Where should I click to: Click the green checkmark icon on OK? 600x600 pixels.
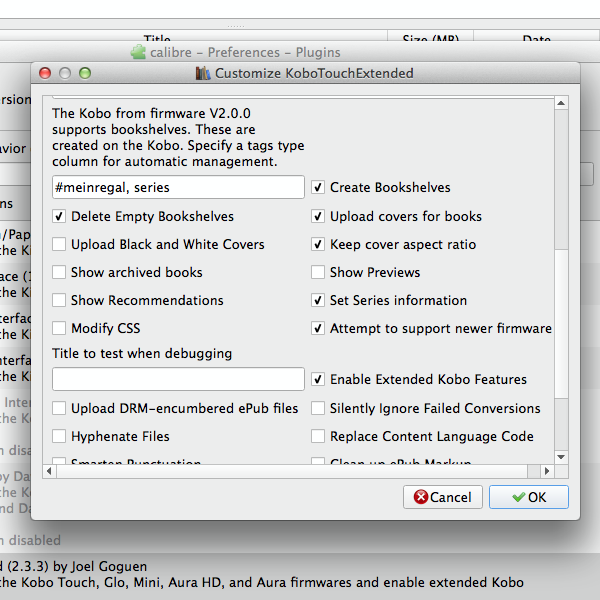click(x=519, y=497)
